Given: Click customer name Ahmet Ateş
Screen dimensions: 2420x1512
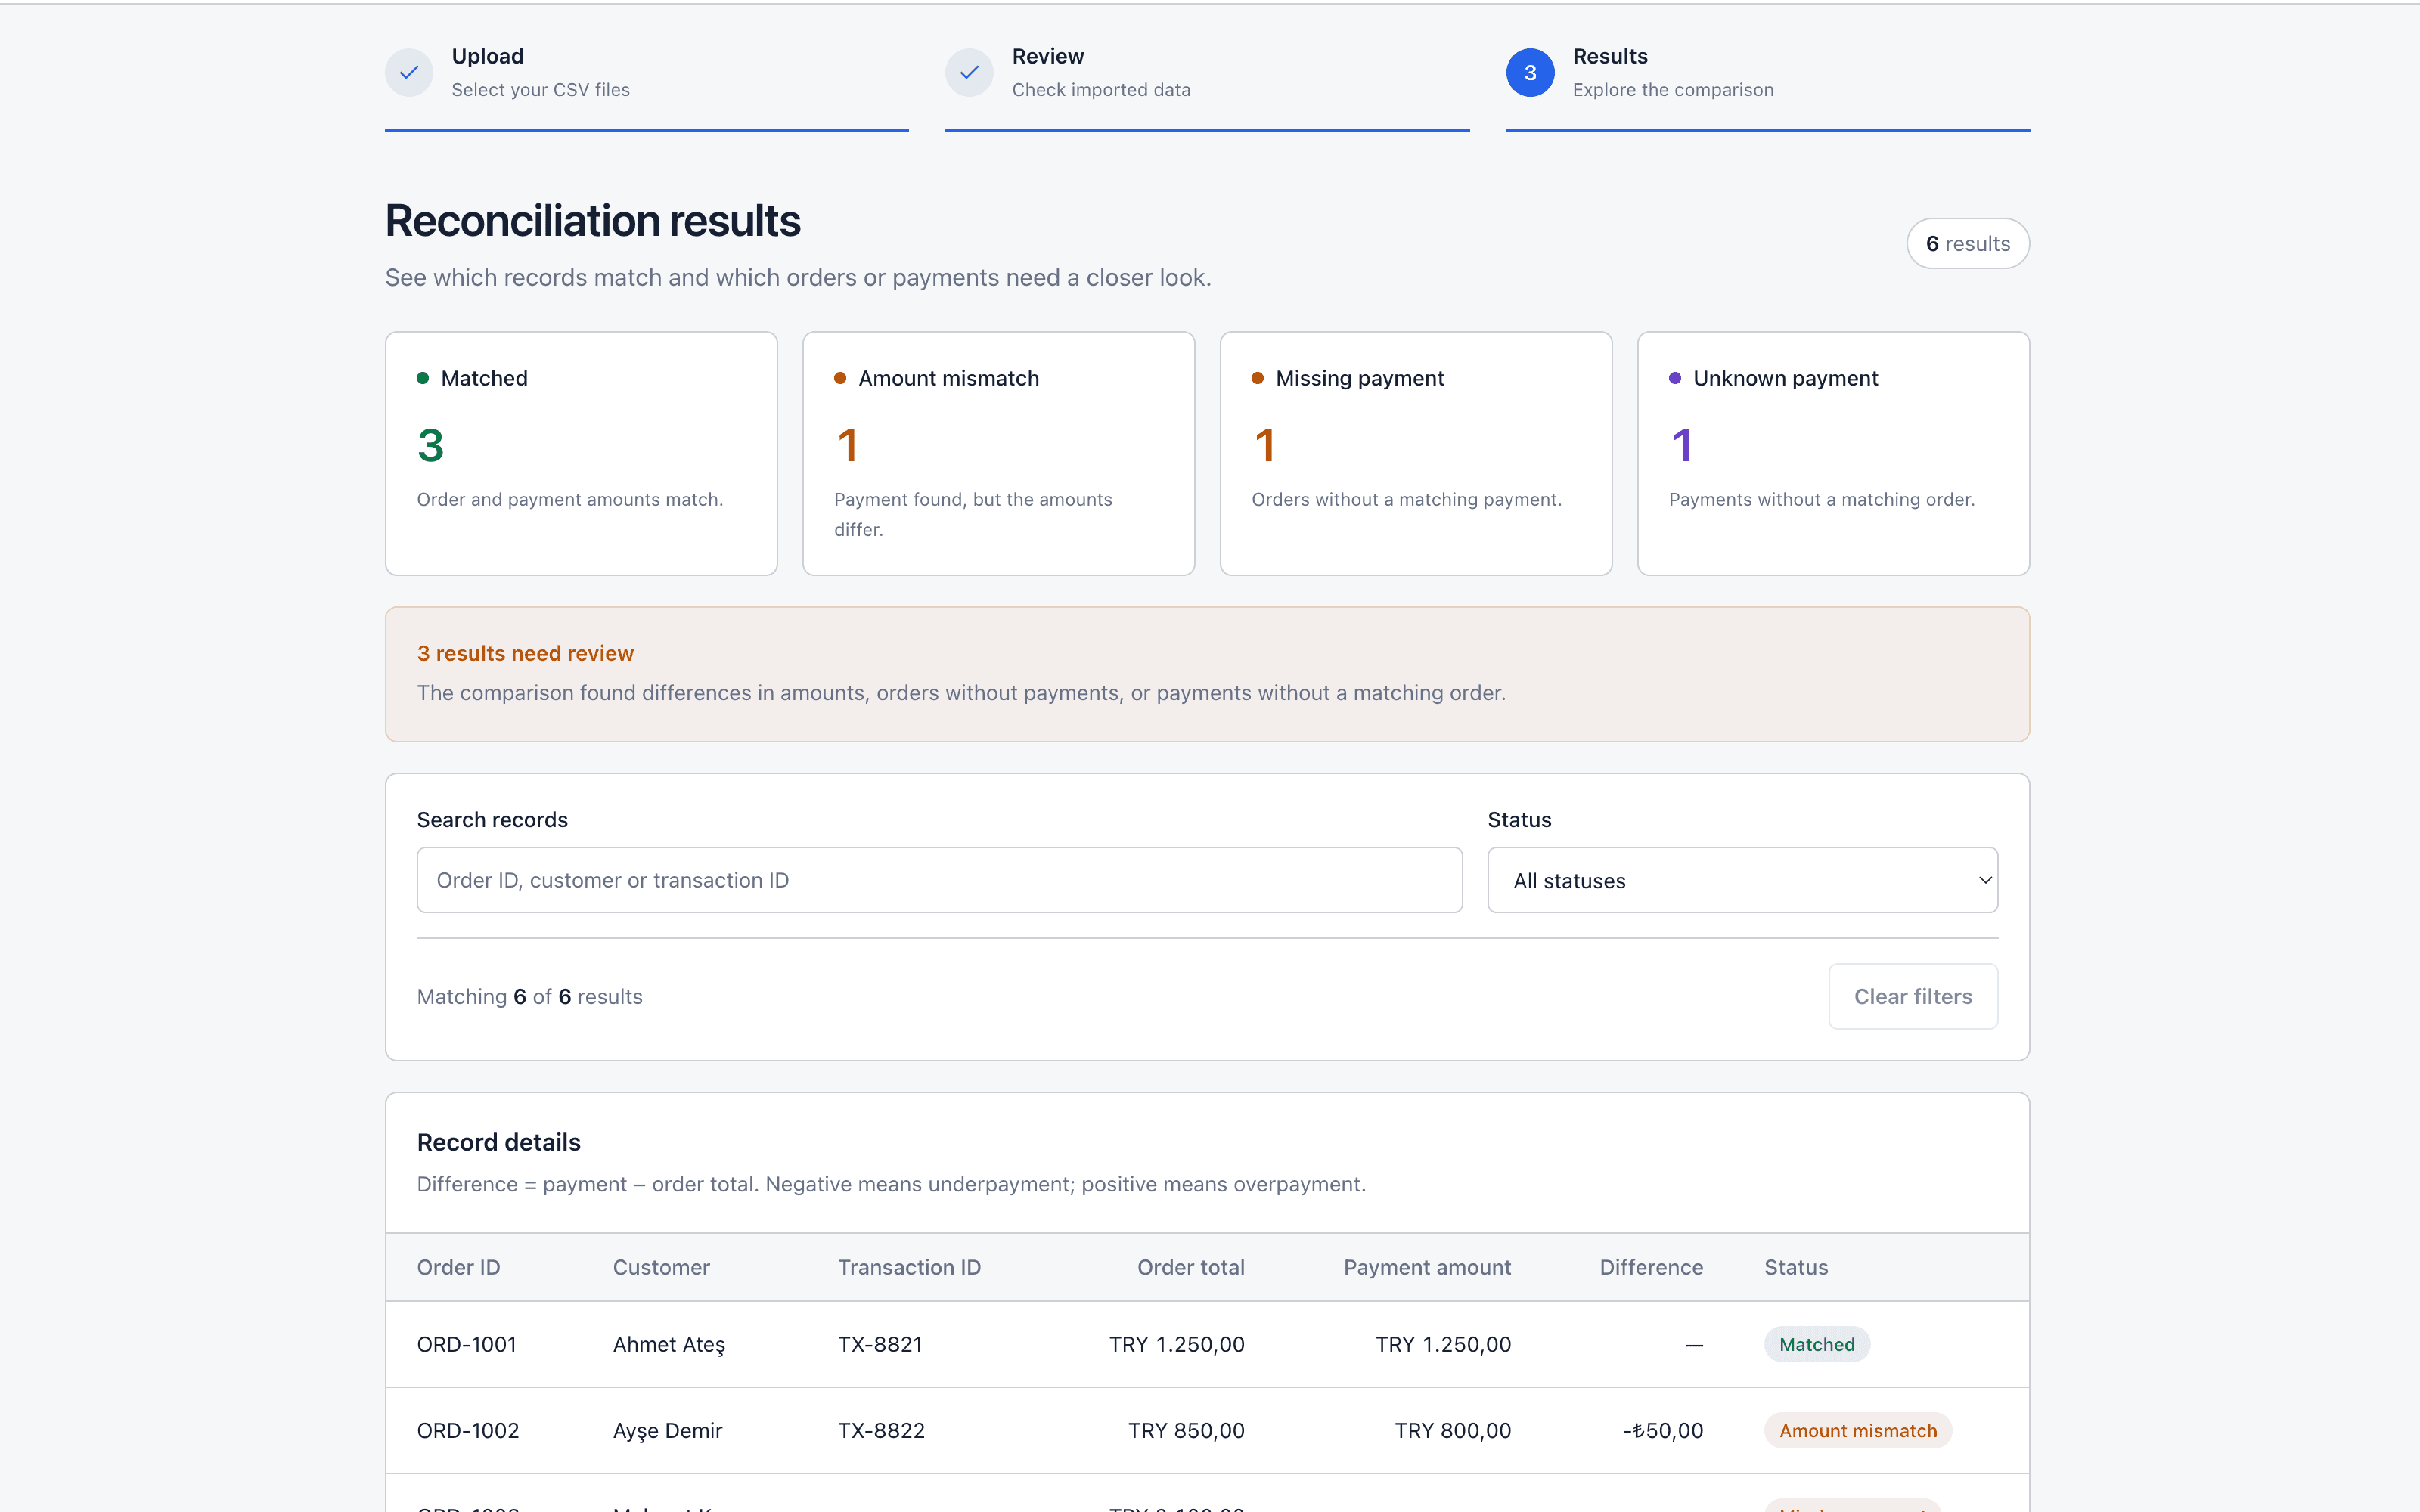Looking at the screenshot, I should (x=669, y=1345).
